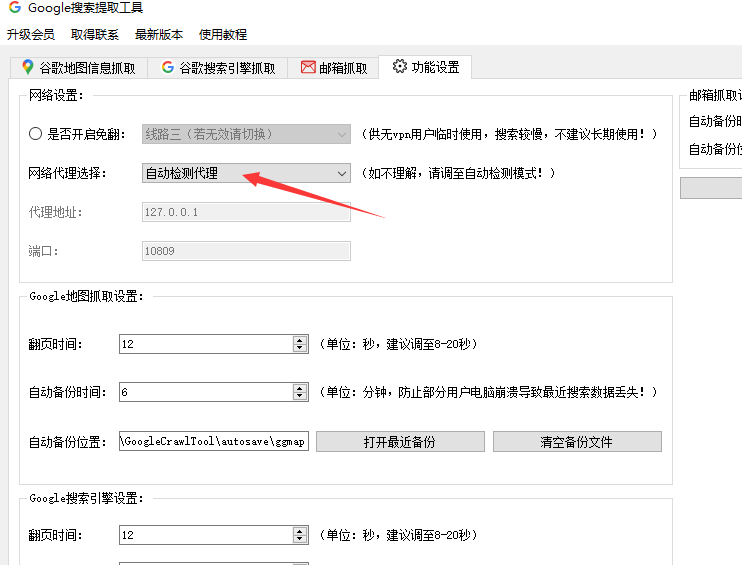Click the 网络代理选择 label

(x=68, y=173)
